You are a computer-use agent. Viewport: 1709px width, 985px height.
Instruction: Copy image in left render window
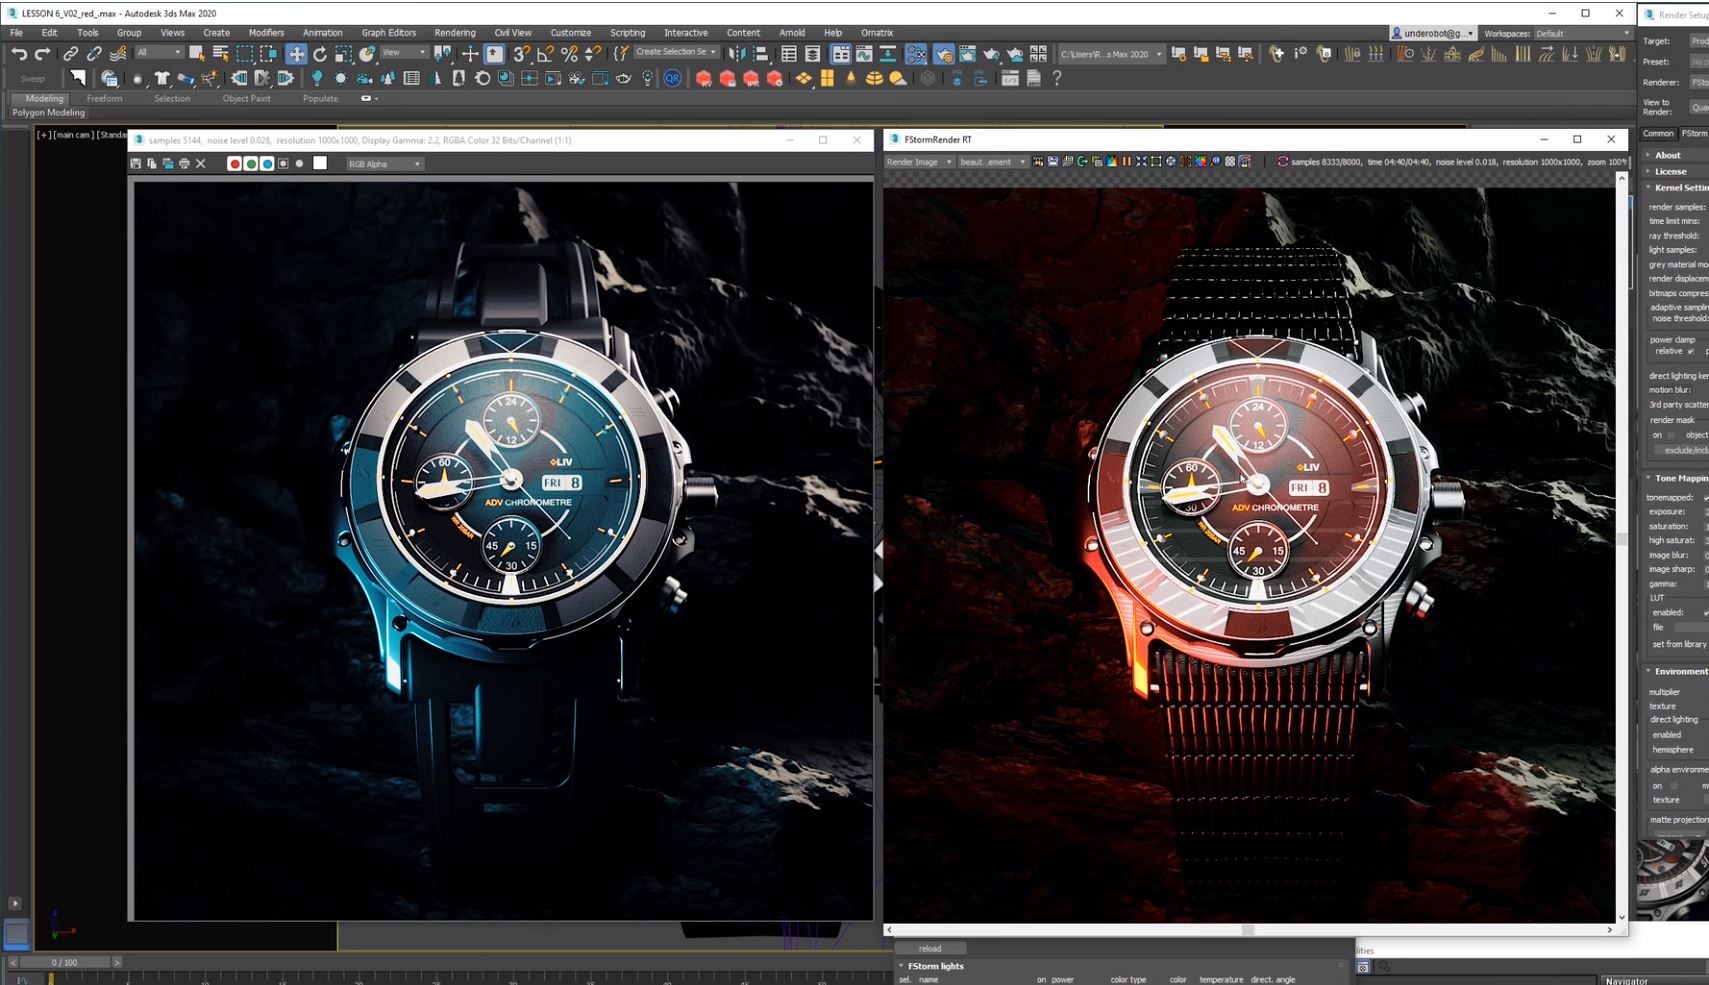point(152,164)
